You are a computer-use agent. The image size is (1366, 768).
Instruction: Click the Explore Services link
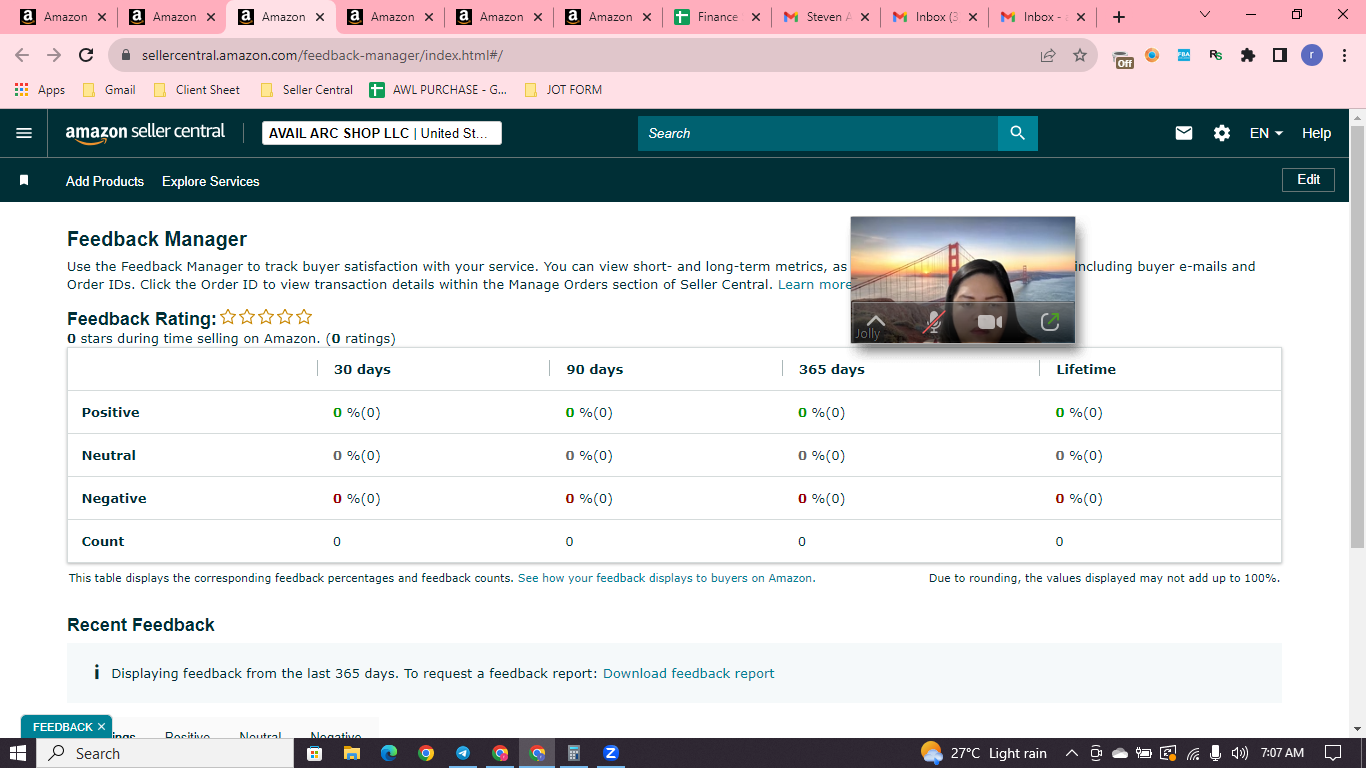(x=211, y=181)
